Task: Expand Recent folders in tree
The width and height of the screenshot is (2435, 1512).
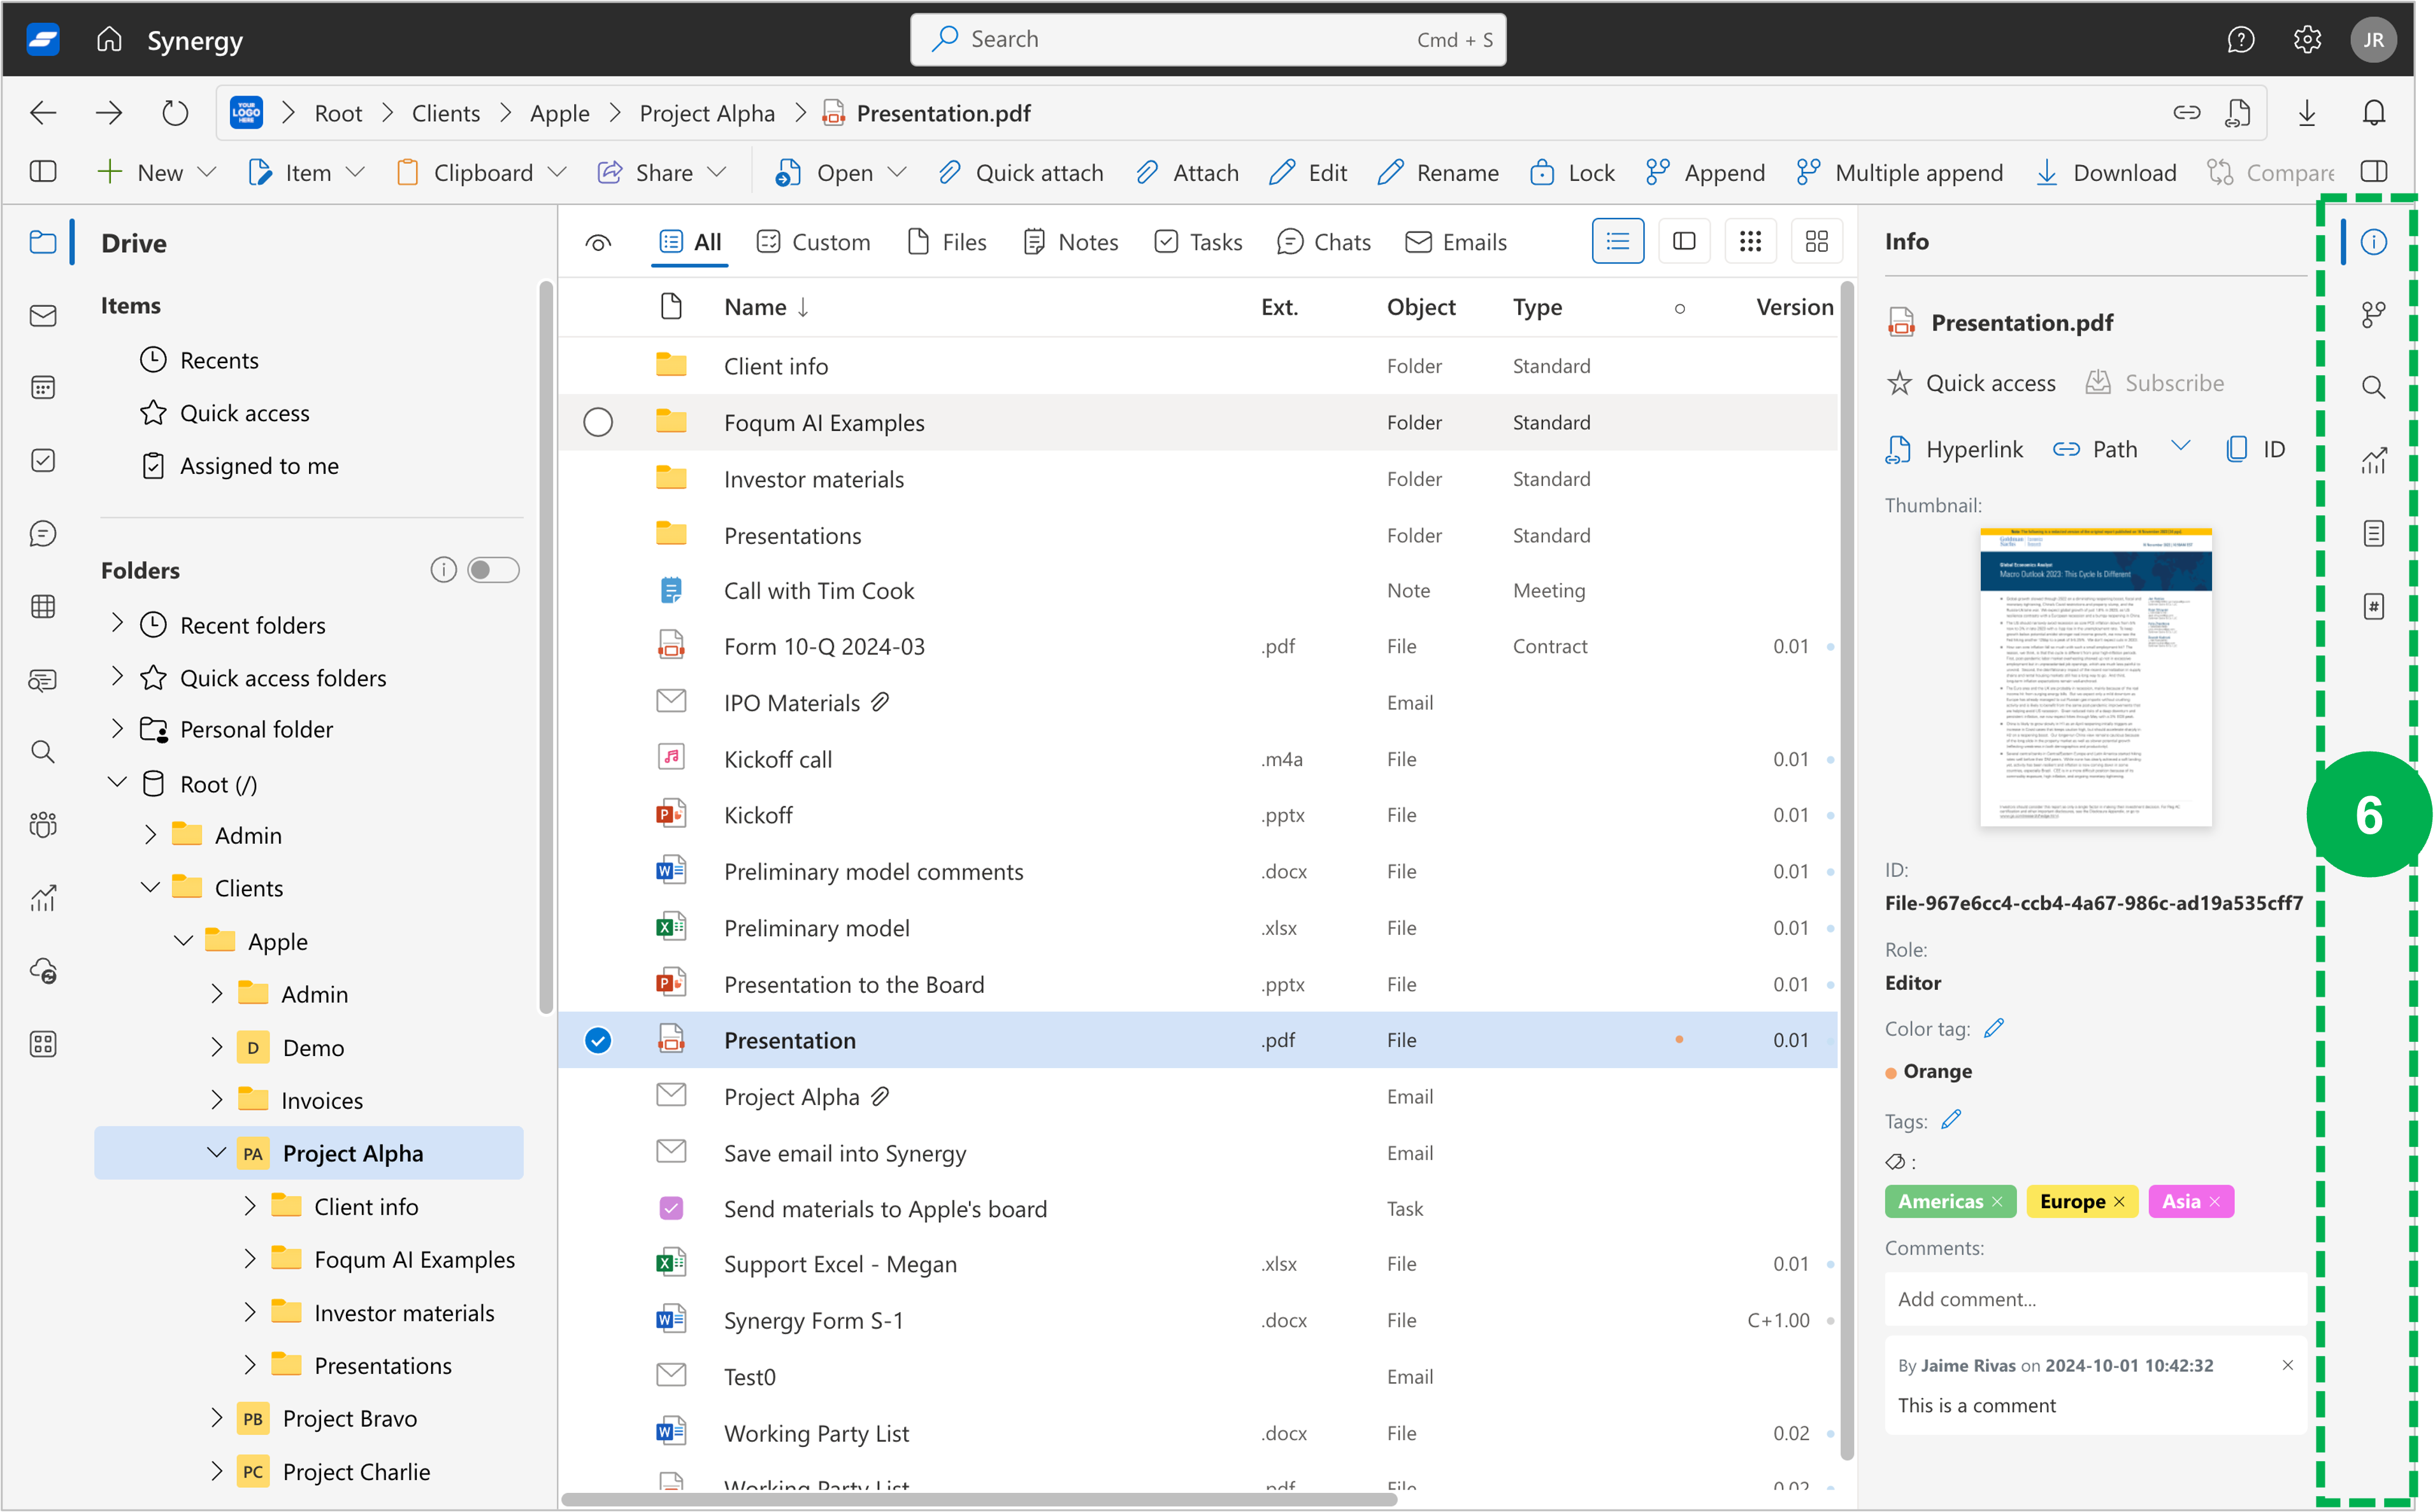Action: click(117, 624)
